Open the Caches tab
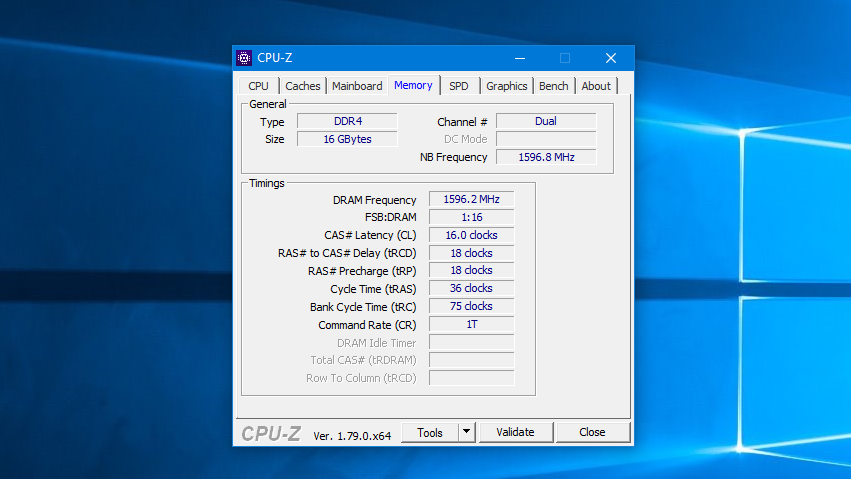This screenshot has width=851, height=479. tap(302, 86)
